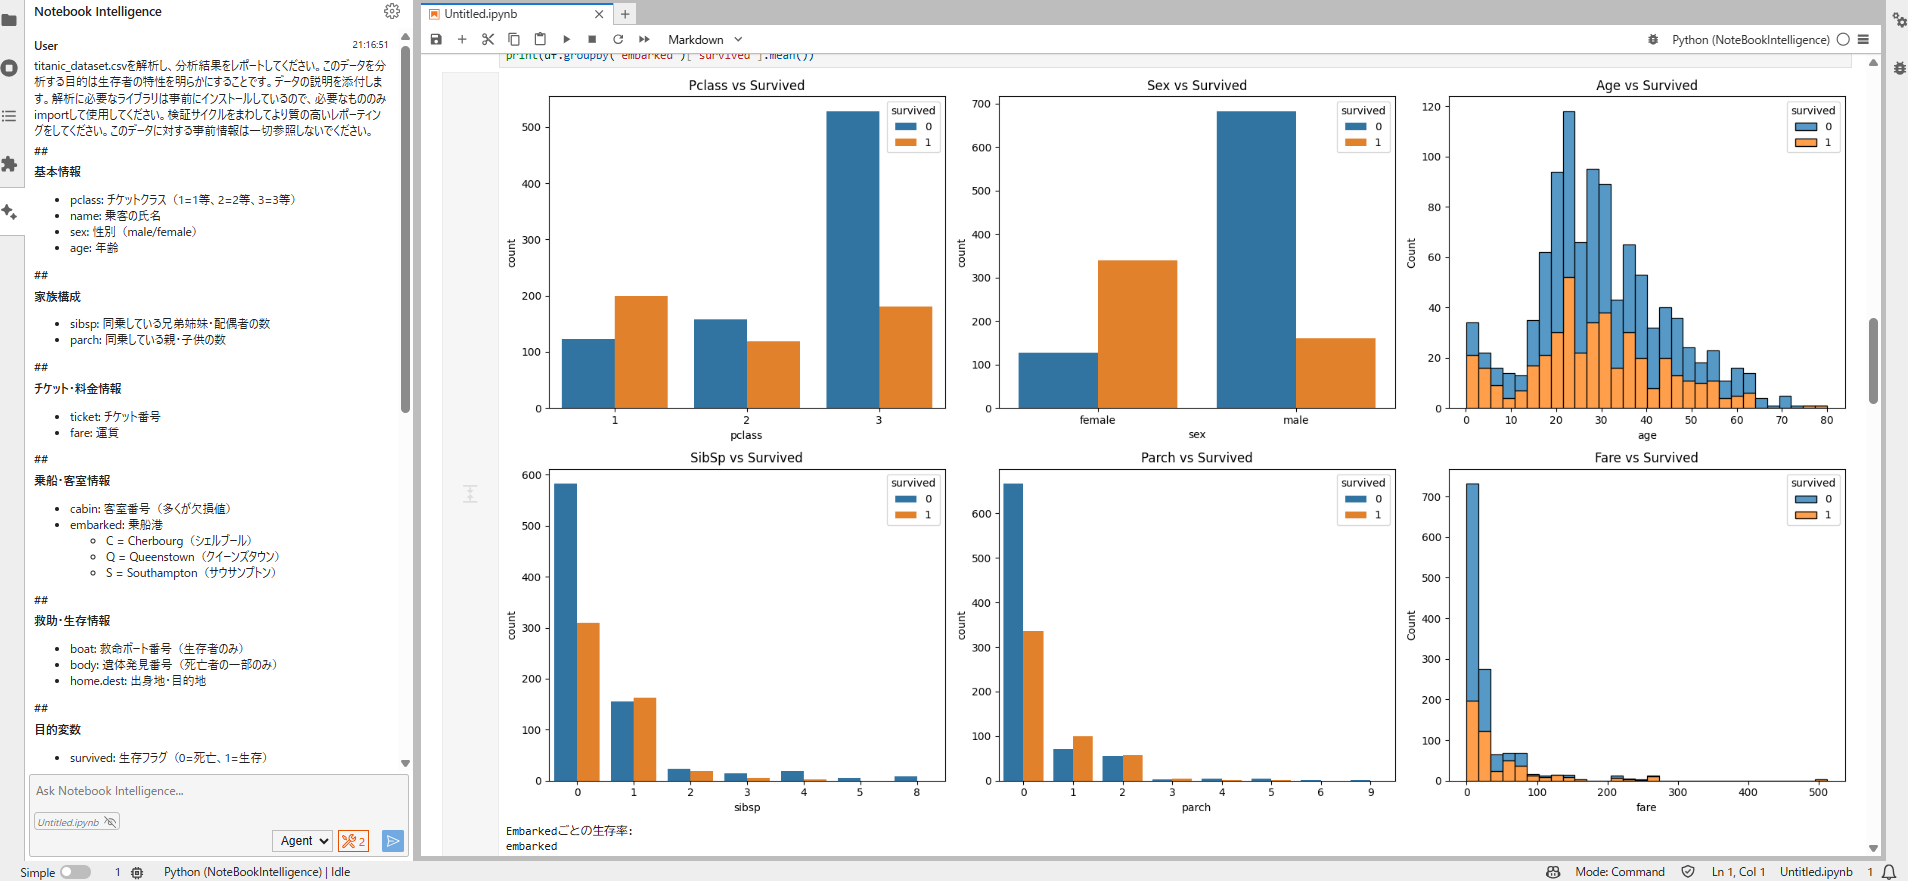Click scroll-down arrow of notebook

pos(1873,848)
